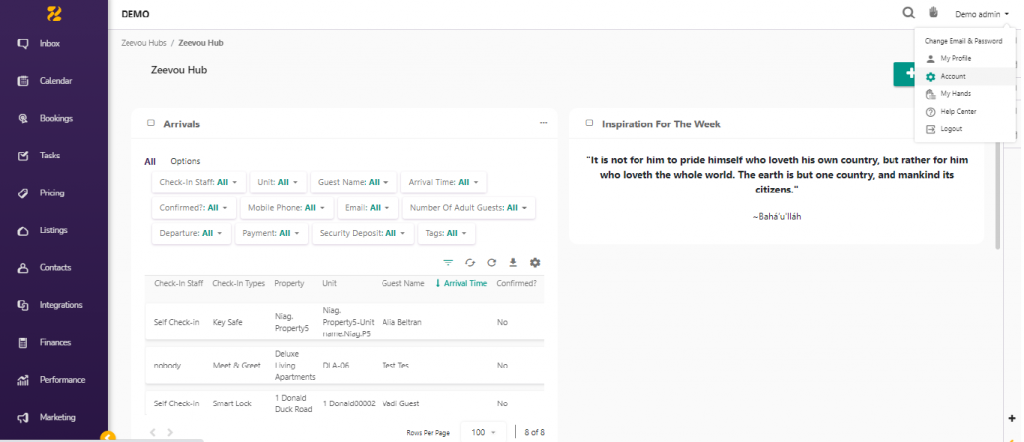Click the filter list icon above table
1024x442 pixels.
[448, 262]
